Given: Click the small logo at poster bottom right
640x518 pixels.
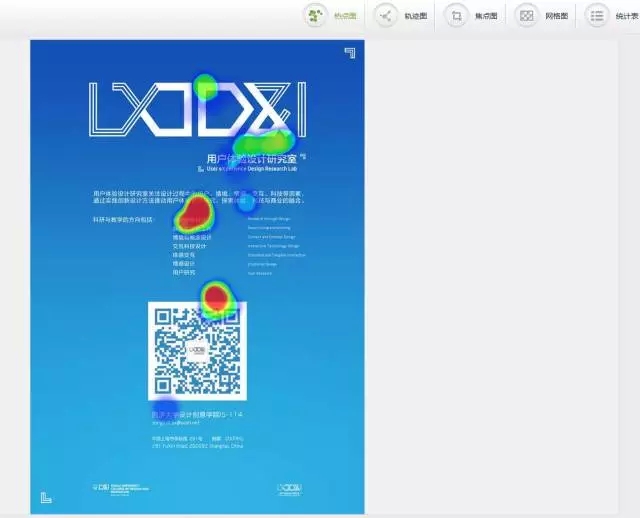Looking at the screenshot, I should pyautogui.click(x=289, y=489).
